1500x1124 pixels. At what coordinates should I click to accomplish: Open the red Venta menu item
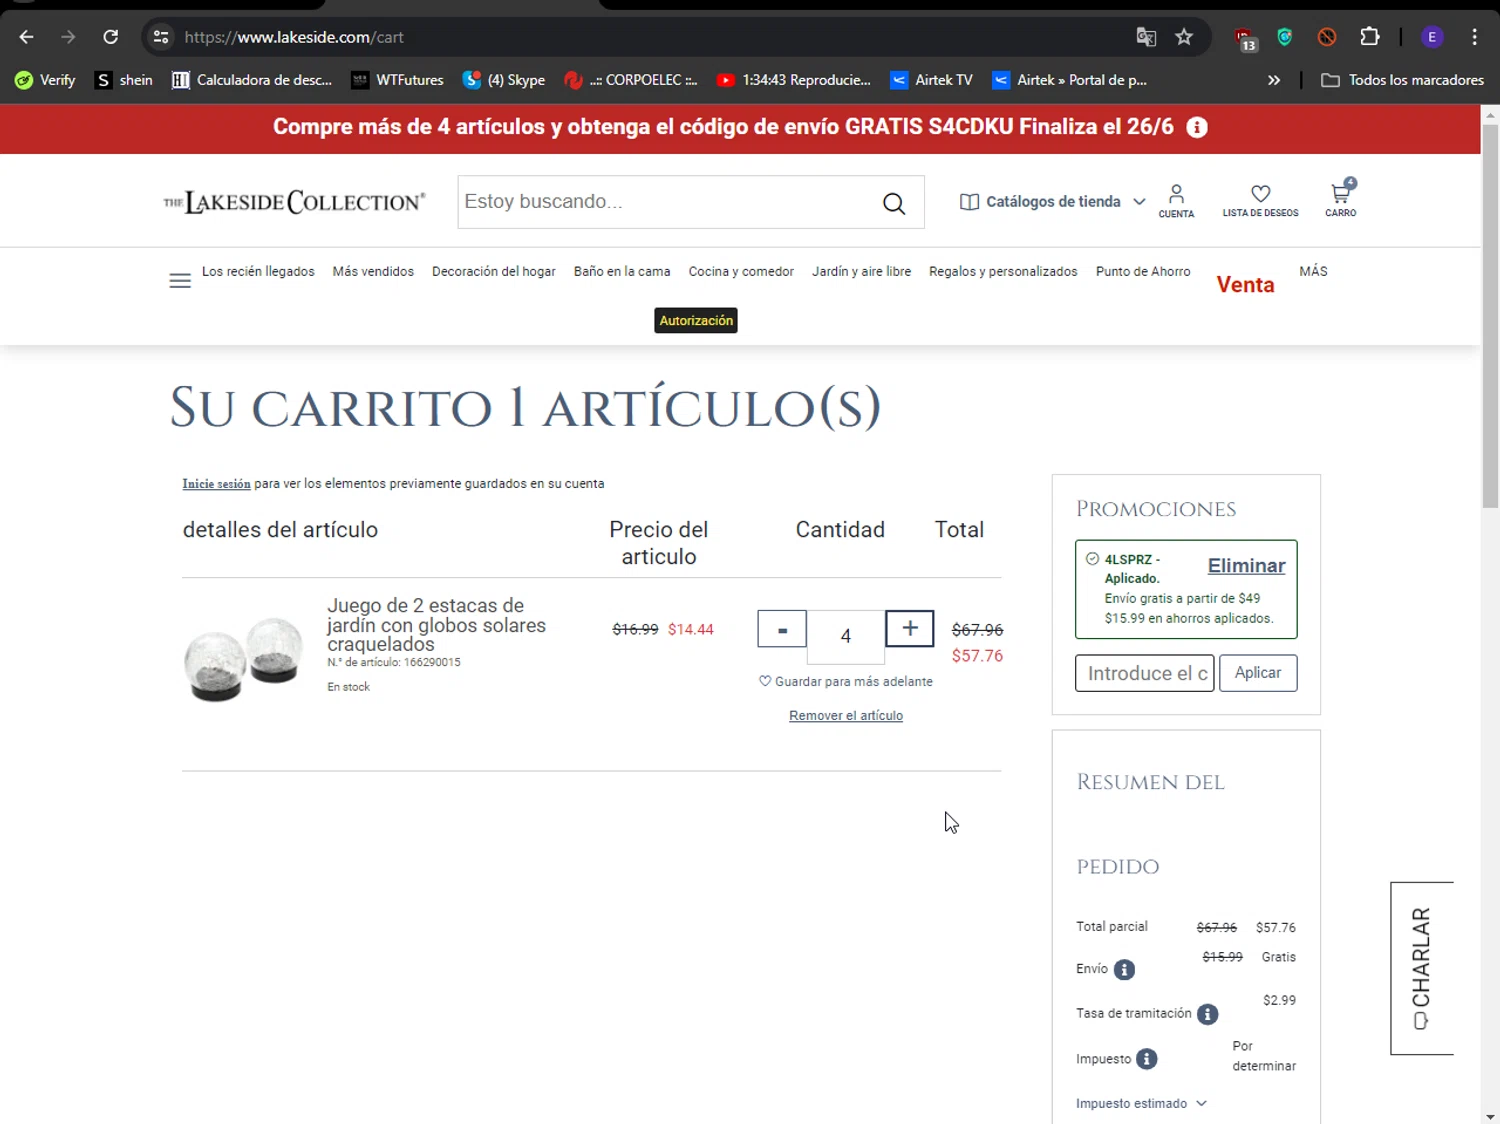(x=1245, y=285)
